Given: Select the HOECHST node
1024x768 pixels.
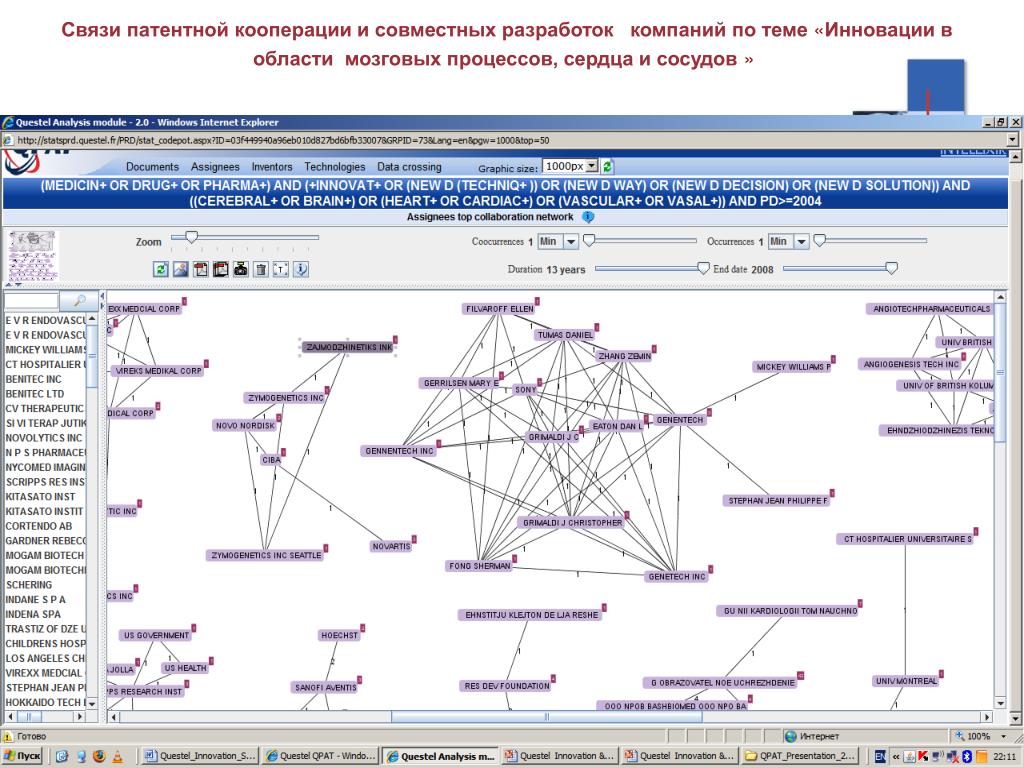Looking at the screenshot, I should tap(340, 635).
